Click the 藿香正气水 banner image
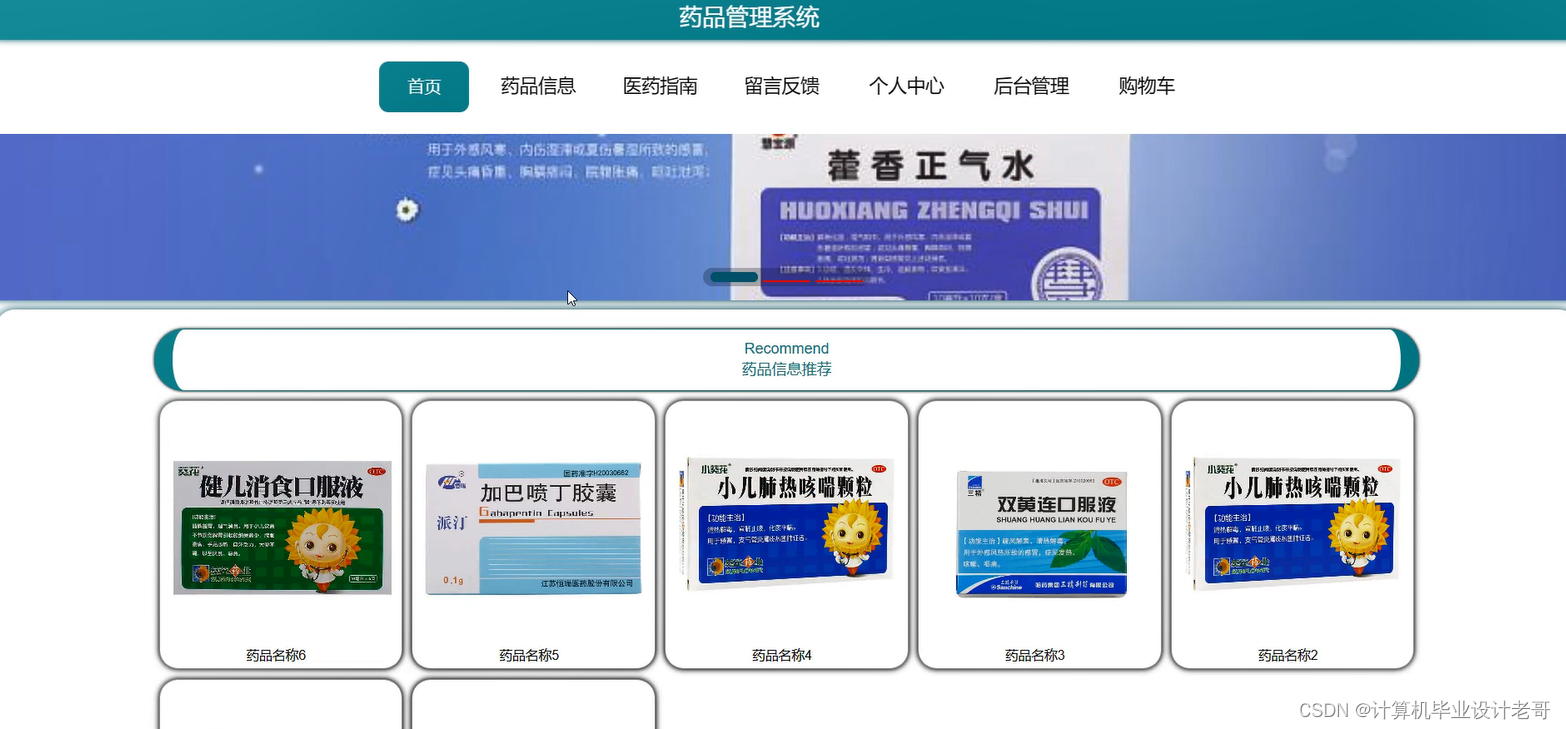 [783, 217]
